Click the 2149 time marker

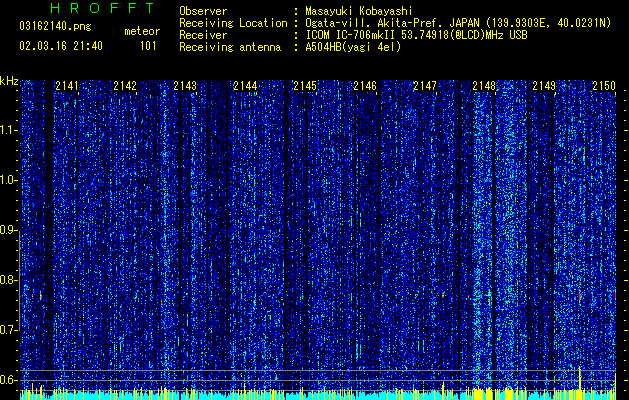544,86
